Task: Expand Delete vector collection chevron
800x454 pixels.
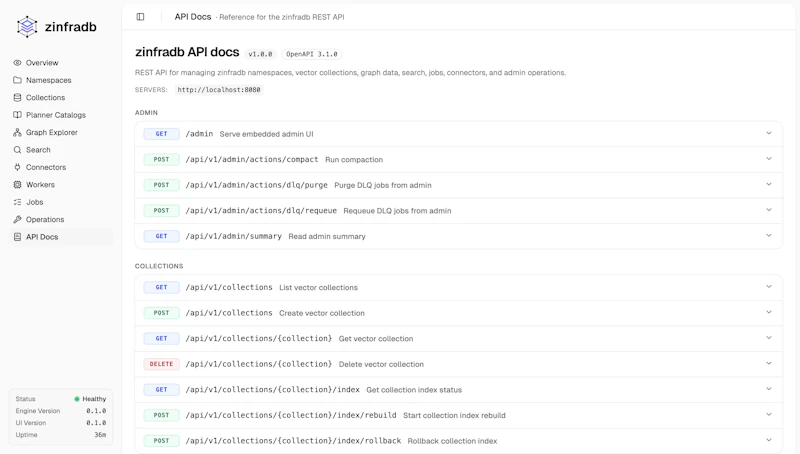Action: (x=768, y=363)
